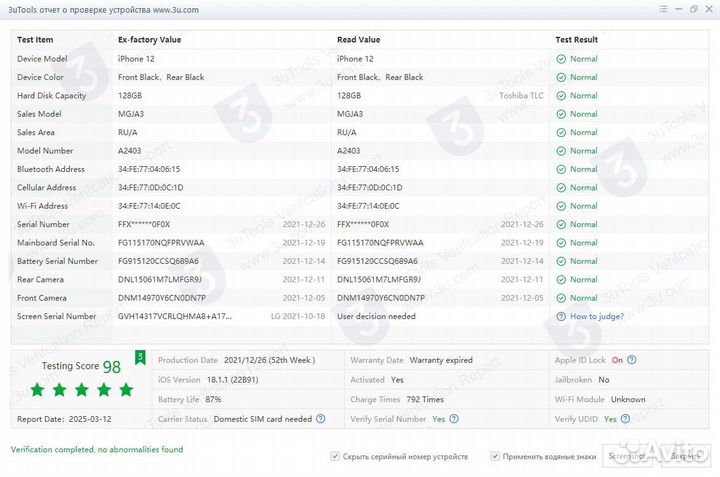Click the 'User decision needed' read value
Image resolution: width=720 pixels, height=477 pixels.
(x=376, y=316)
